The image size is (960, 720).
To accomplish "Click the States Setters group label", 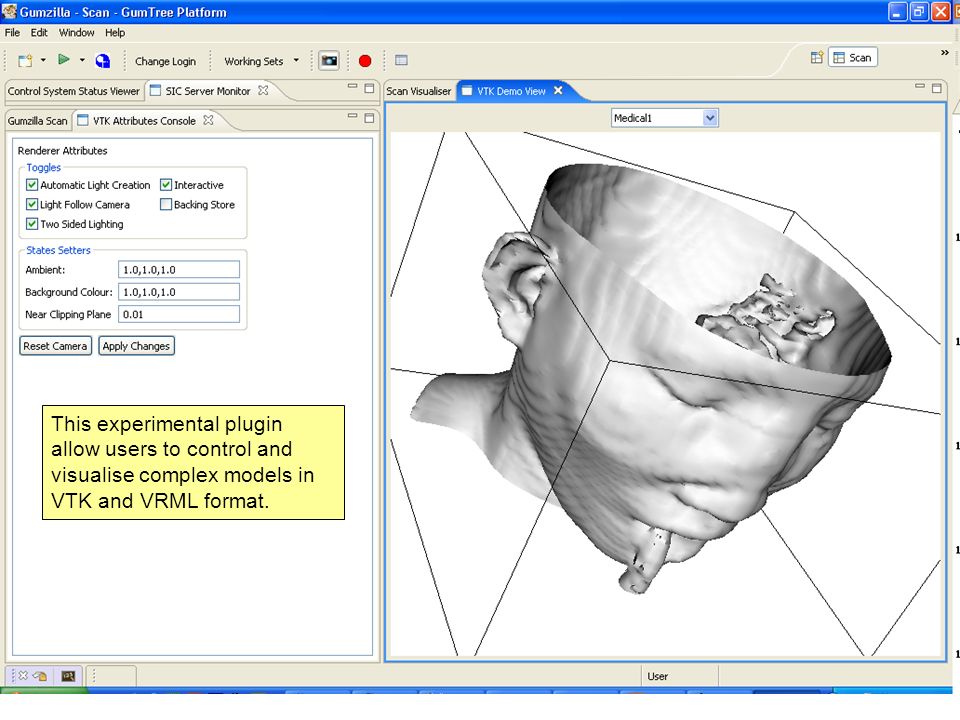I will (58, 250).
